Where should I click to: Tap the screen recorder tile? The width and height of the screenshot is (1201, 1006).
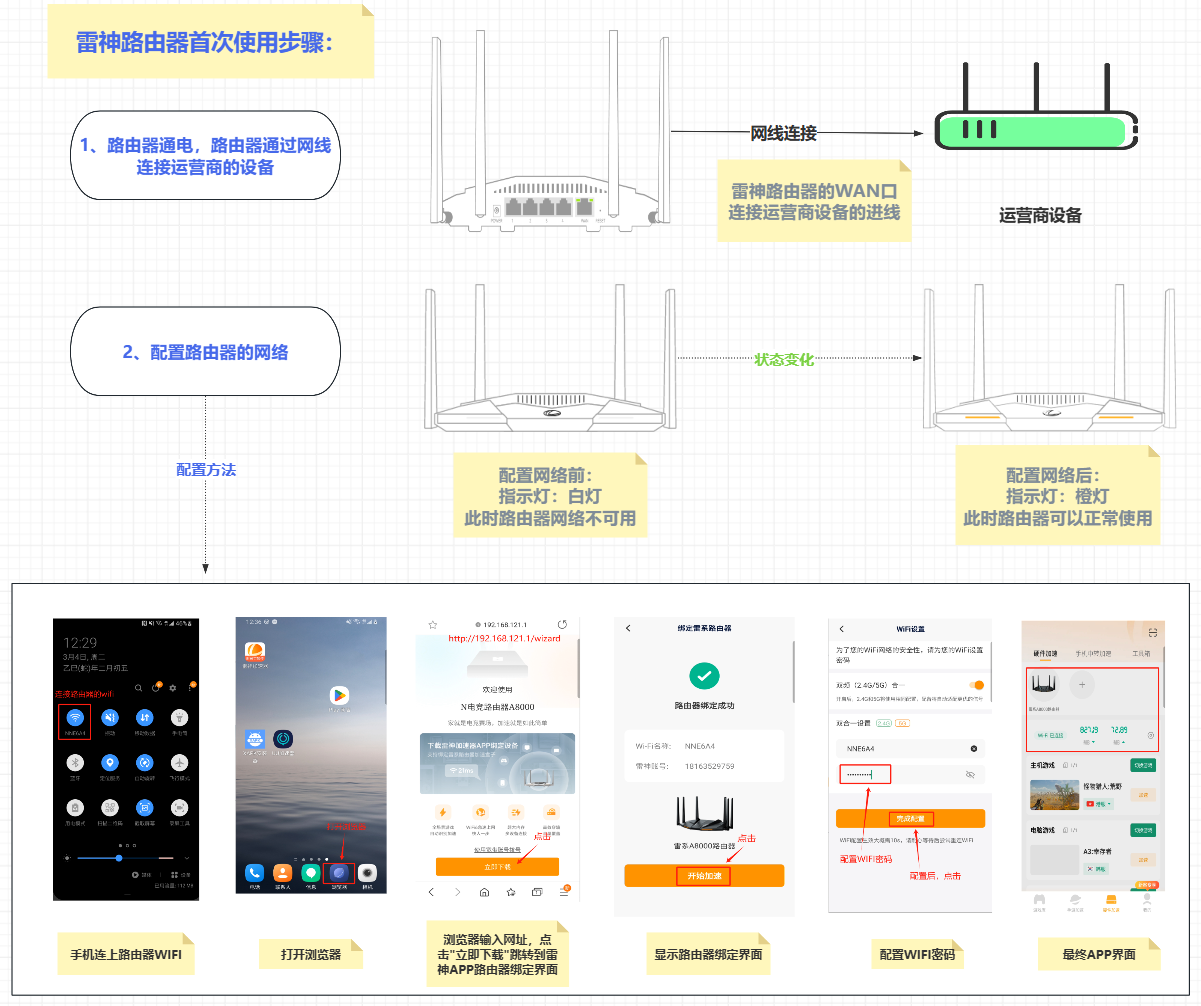coord(178,806)
